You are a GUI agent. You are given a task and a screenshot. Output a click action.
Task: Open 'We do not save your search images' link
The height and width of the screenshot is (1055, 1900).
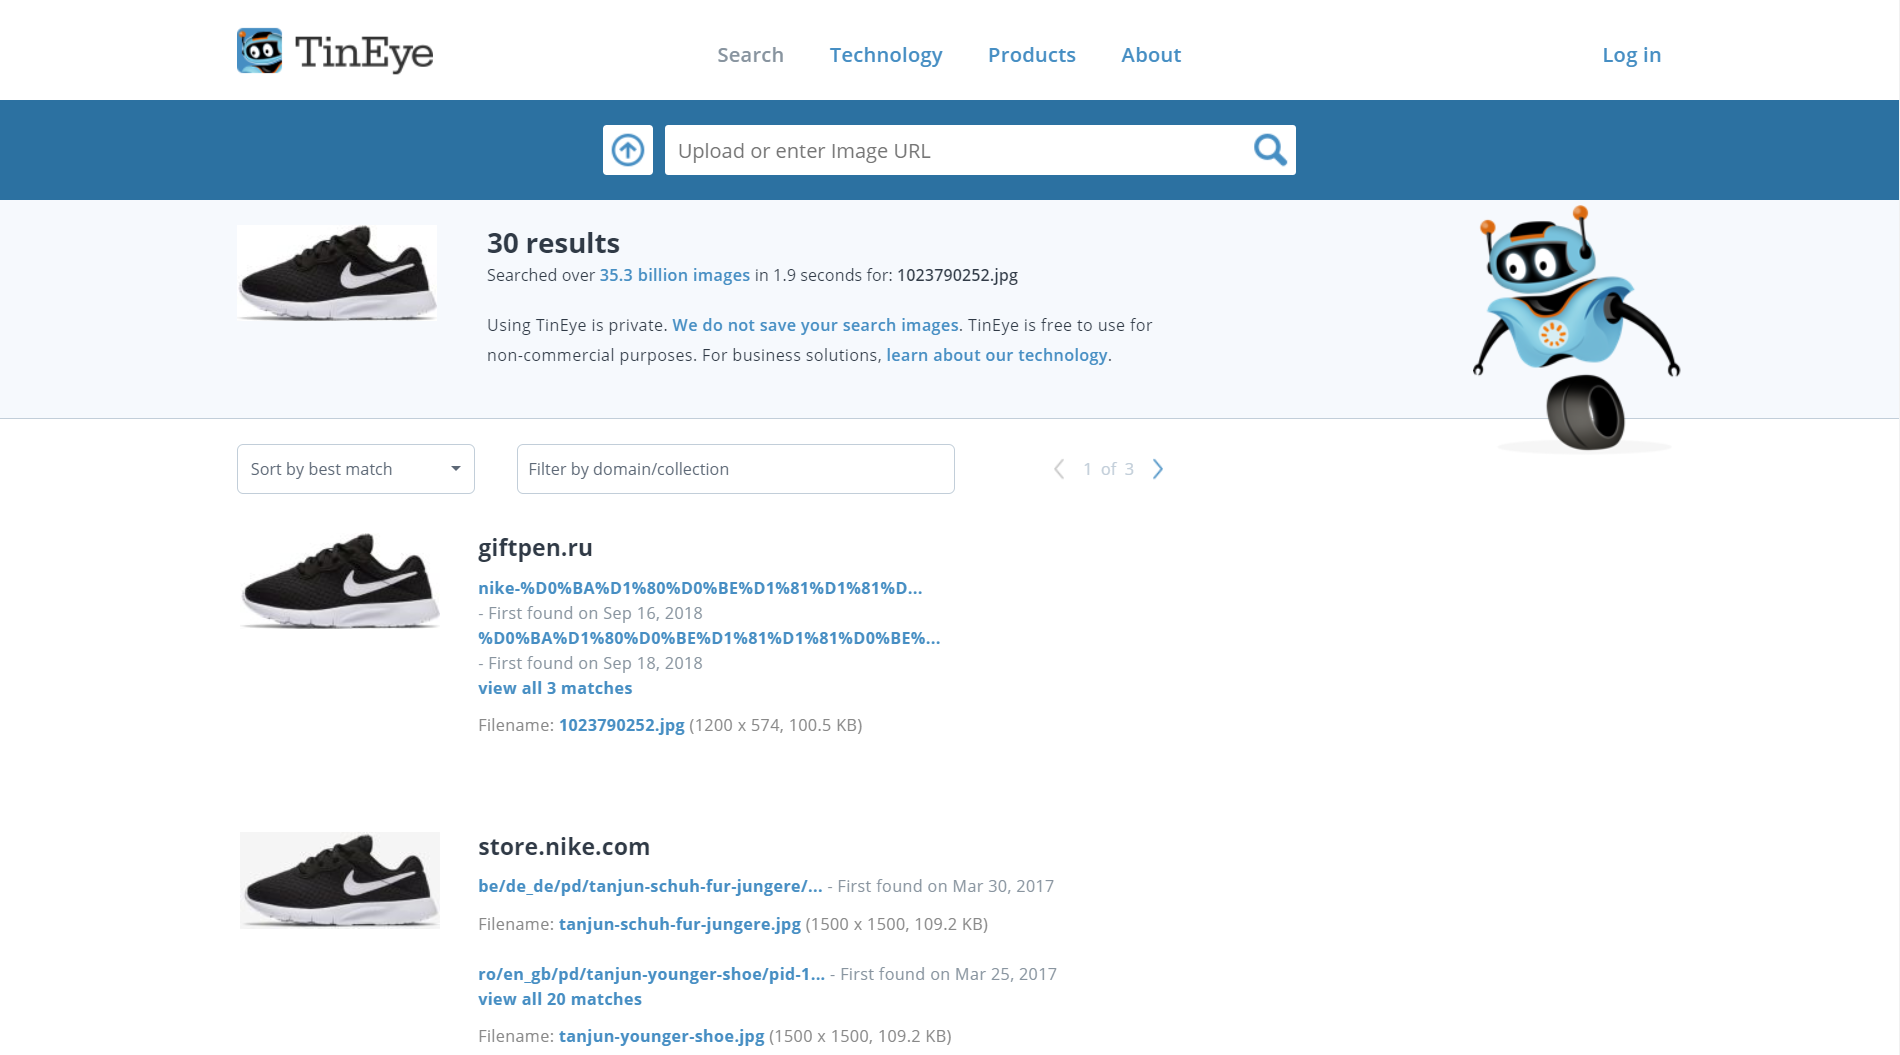point(815,325)
